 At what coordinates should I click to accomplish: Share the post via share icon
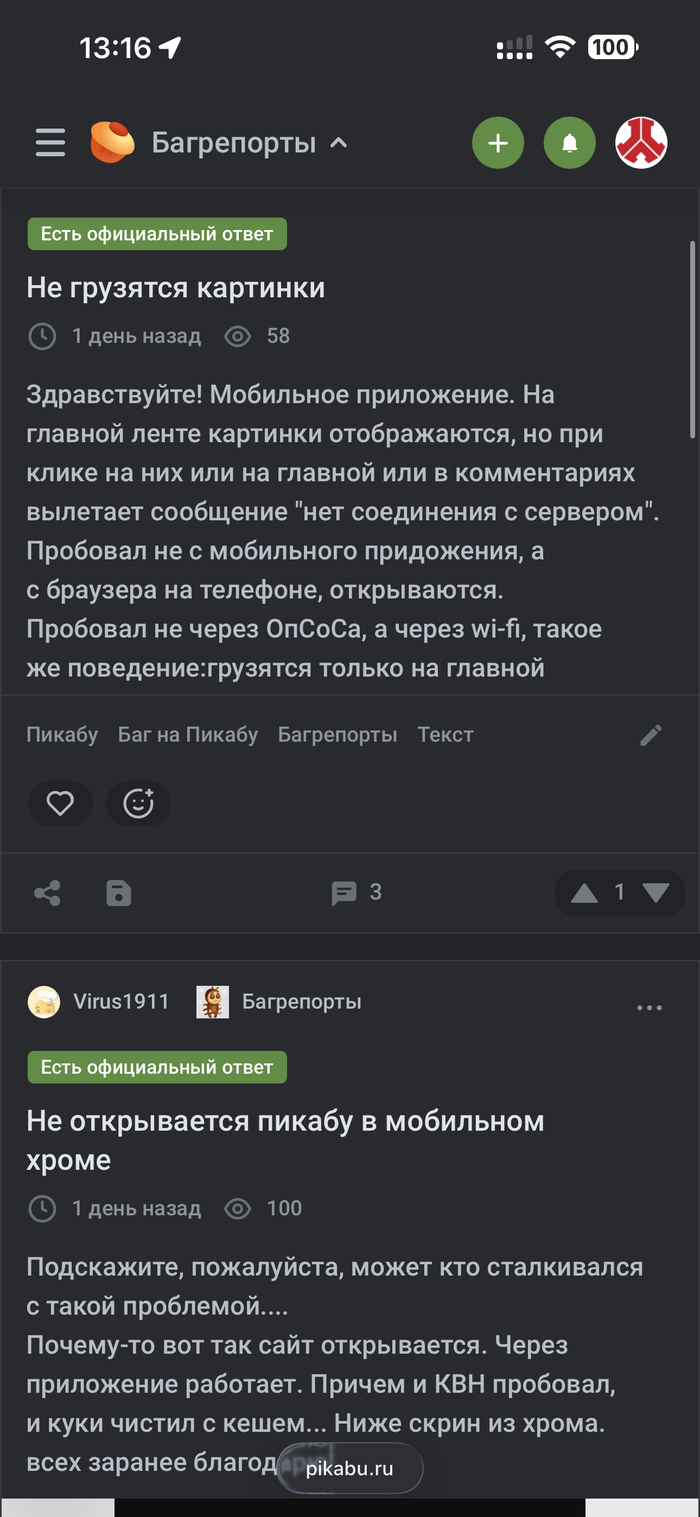[x=47, y=893]
